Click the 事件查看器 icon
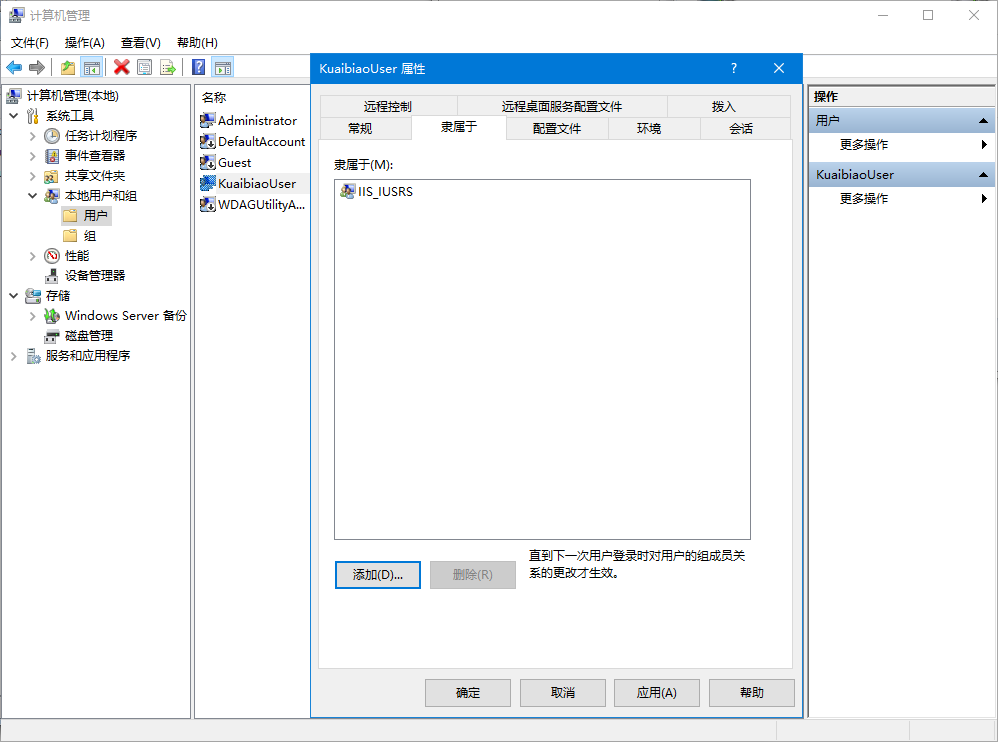998x742 pixels. (52, 155)
